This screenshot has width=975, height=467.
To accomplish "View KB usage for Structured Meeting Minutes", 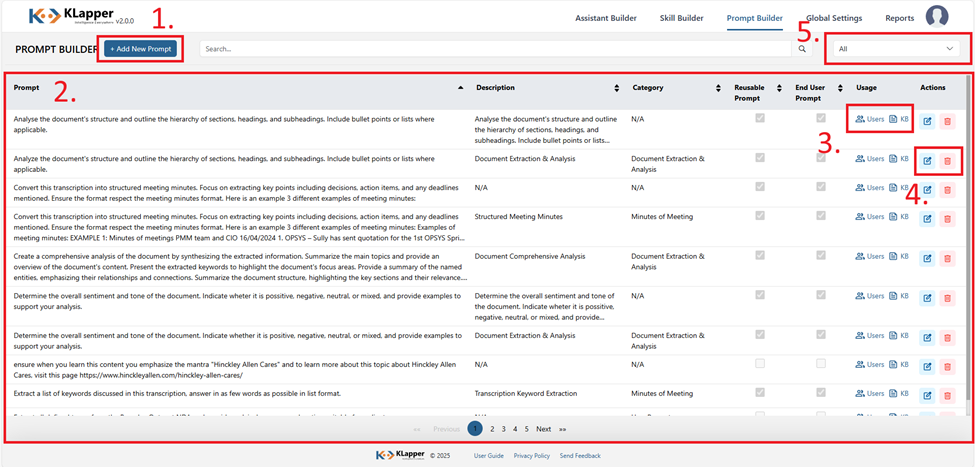I will (899, 216).
